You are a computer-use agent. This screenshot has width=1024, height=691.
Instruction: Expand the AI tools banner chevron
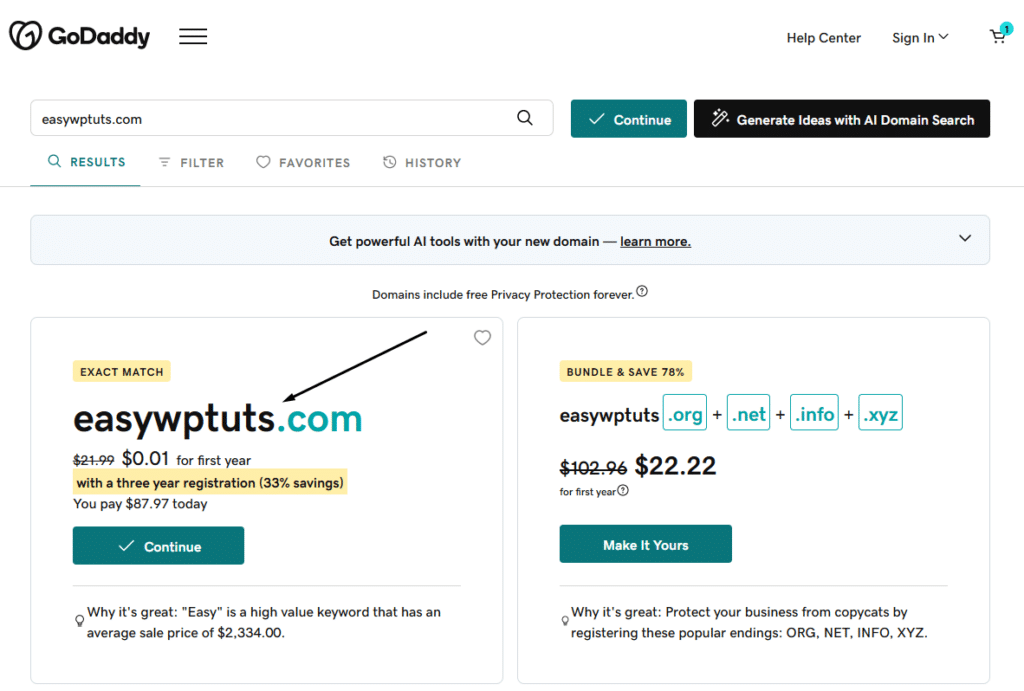965,239
